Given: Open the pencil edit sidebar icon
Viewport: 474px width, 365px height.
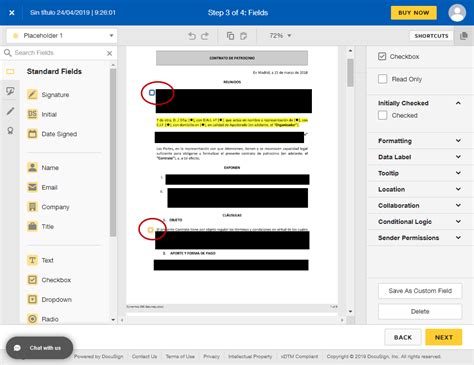Looking at the screenshot, I should point(10,111).
